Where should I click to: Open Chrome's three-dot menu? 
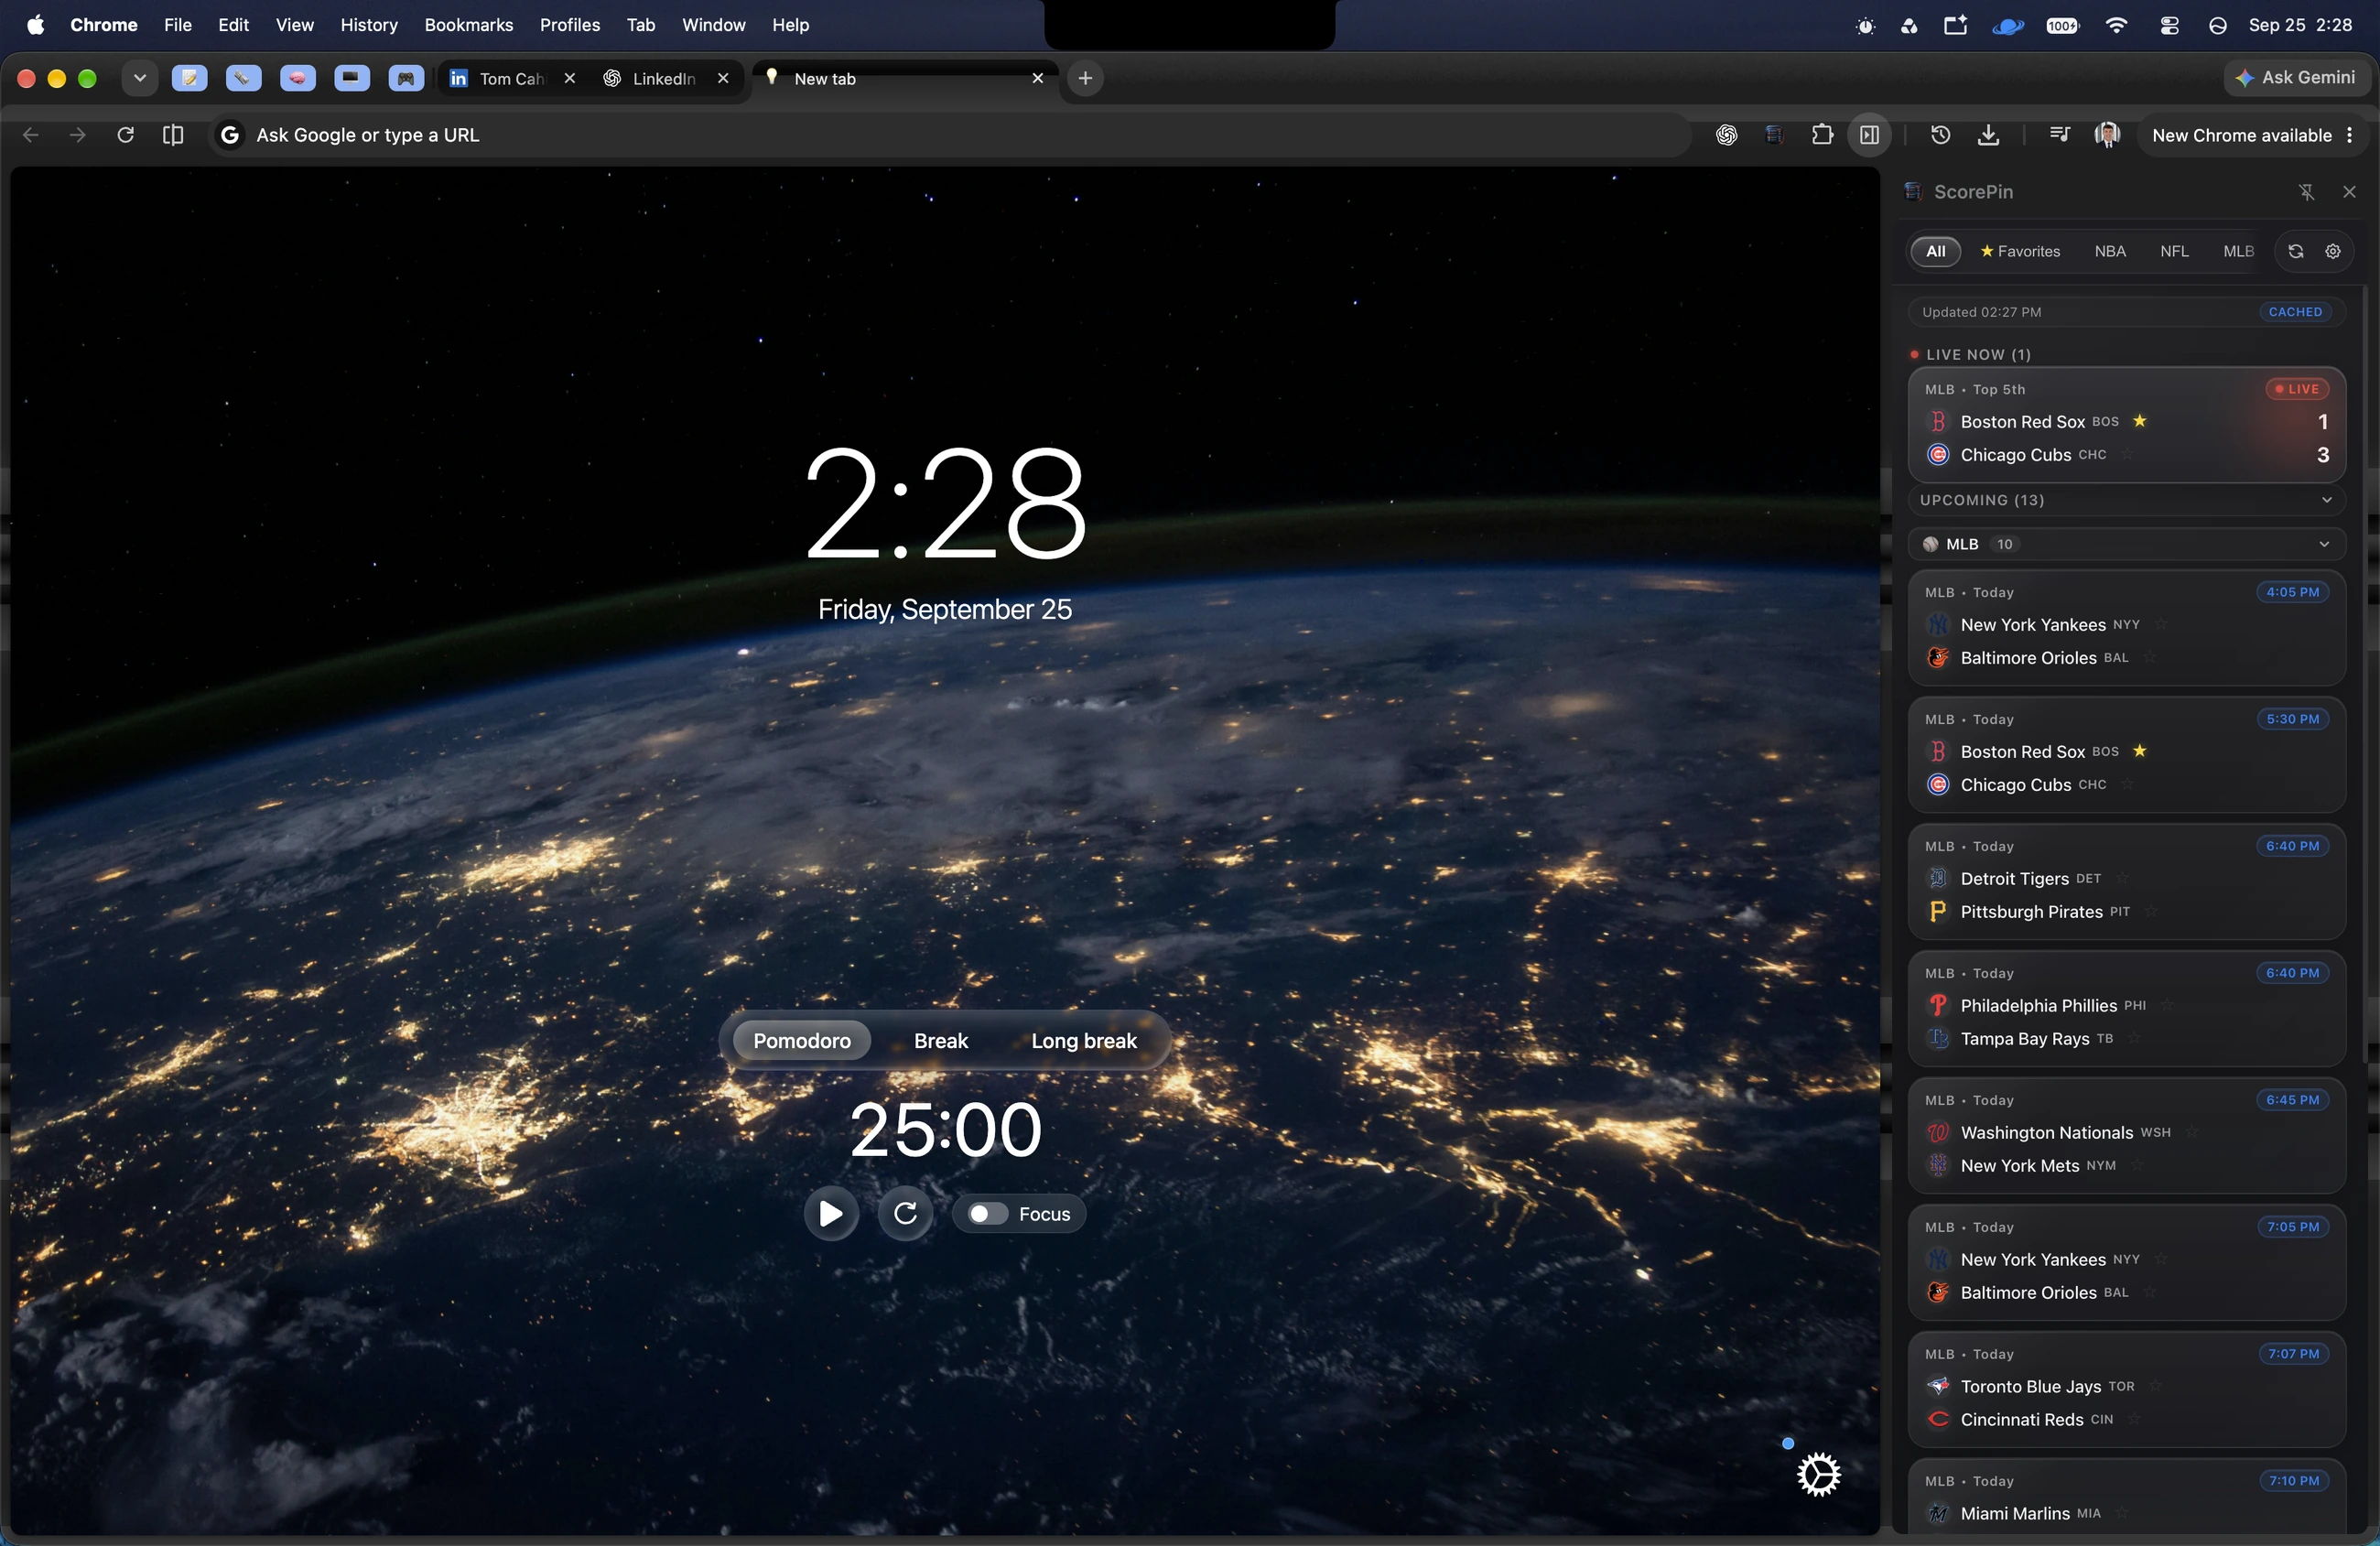pos(2349,135)
